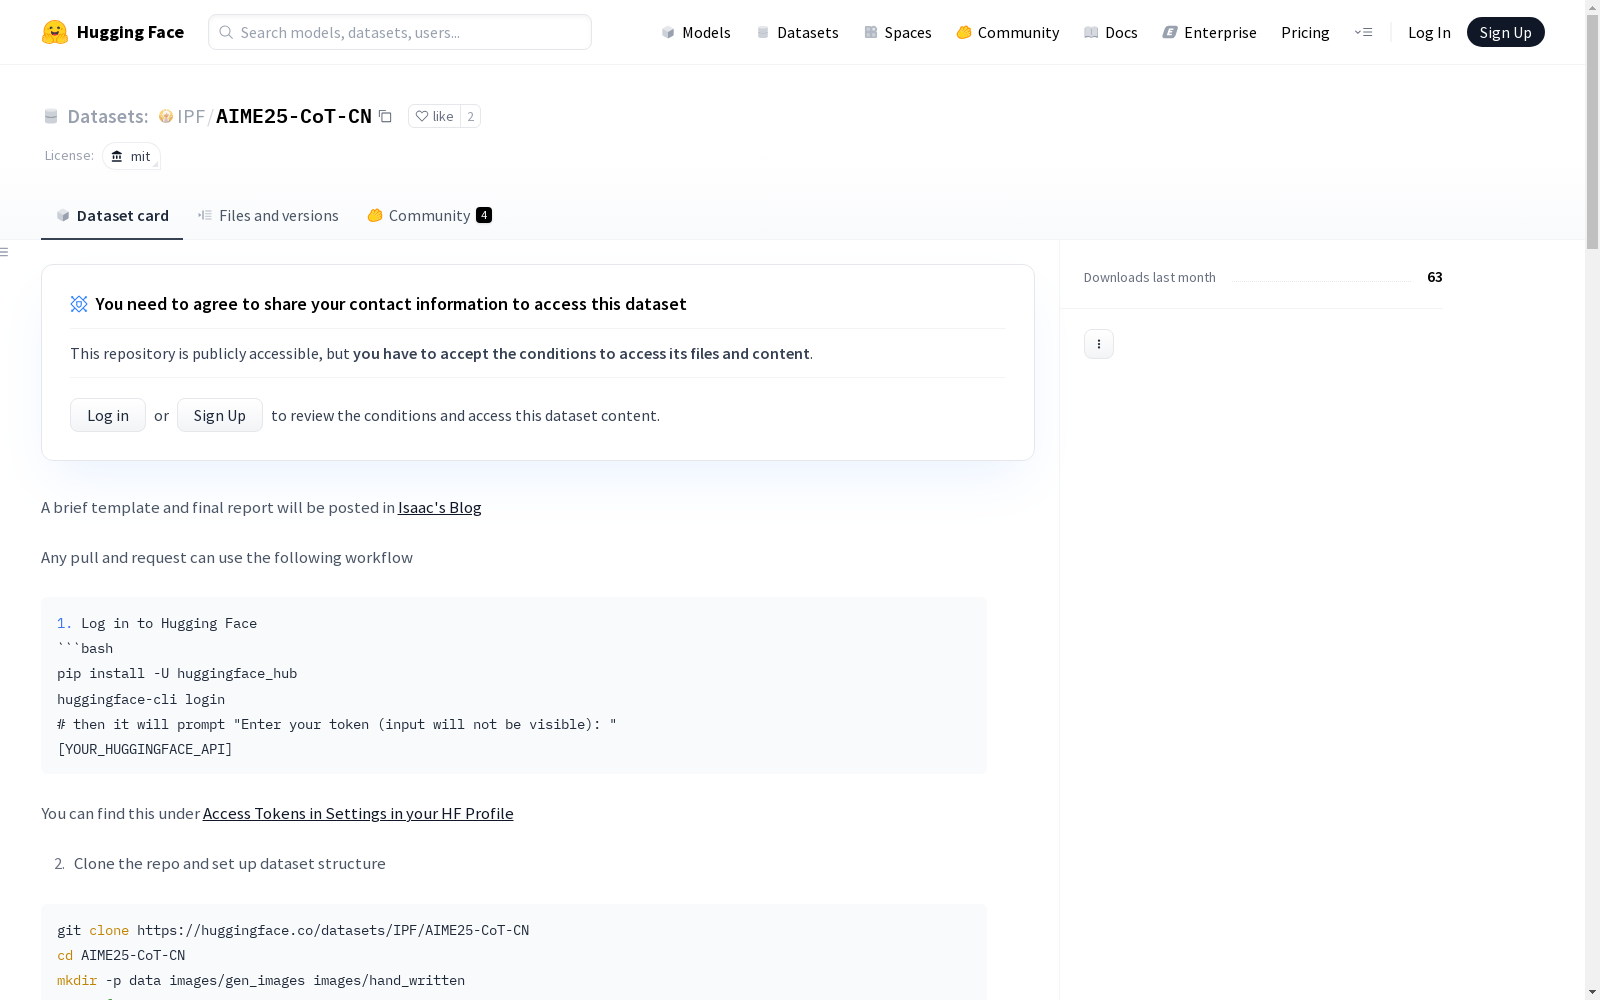Focus the search models, datasets, users field

pyautogui.click(x=400, y=32)
